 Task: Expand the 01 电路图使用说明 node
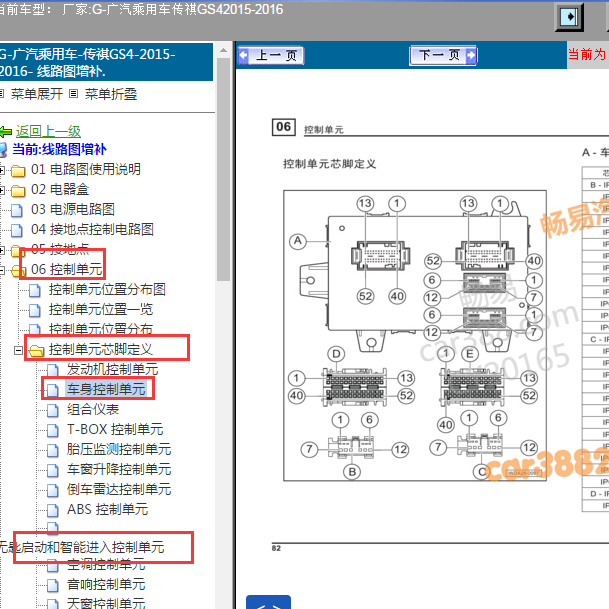point(2,170)
